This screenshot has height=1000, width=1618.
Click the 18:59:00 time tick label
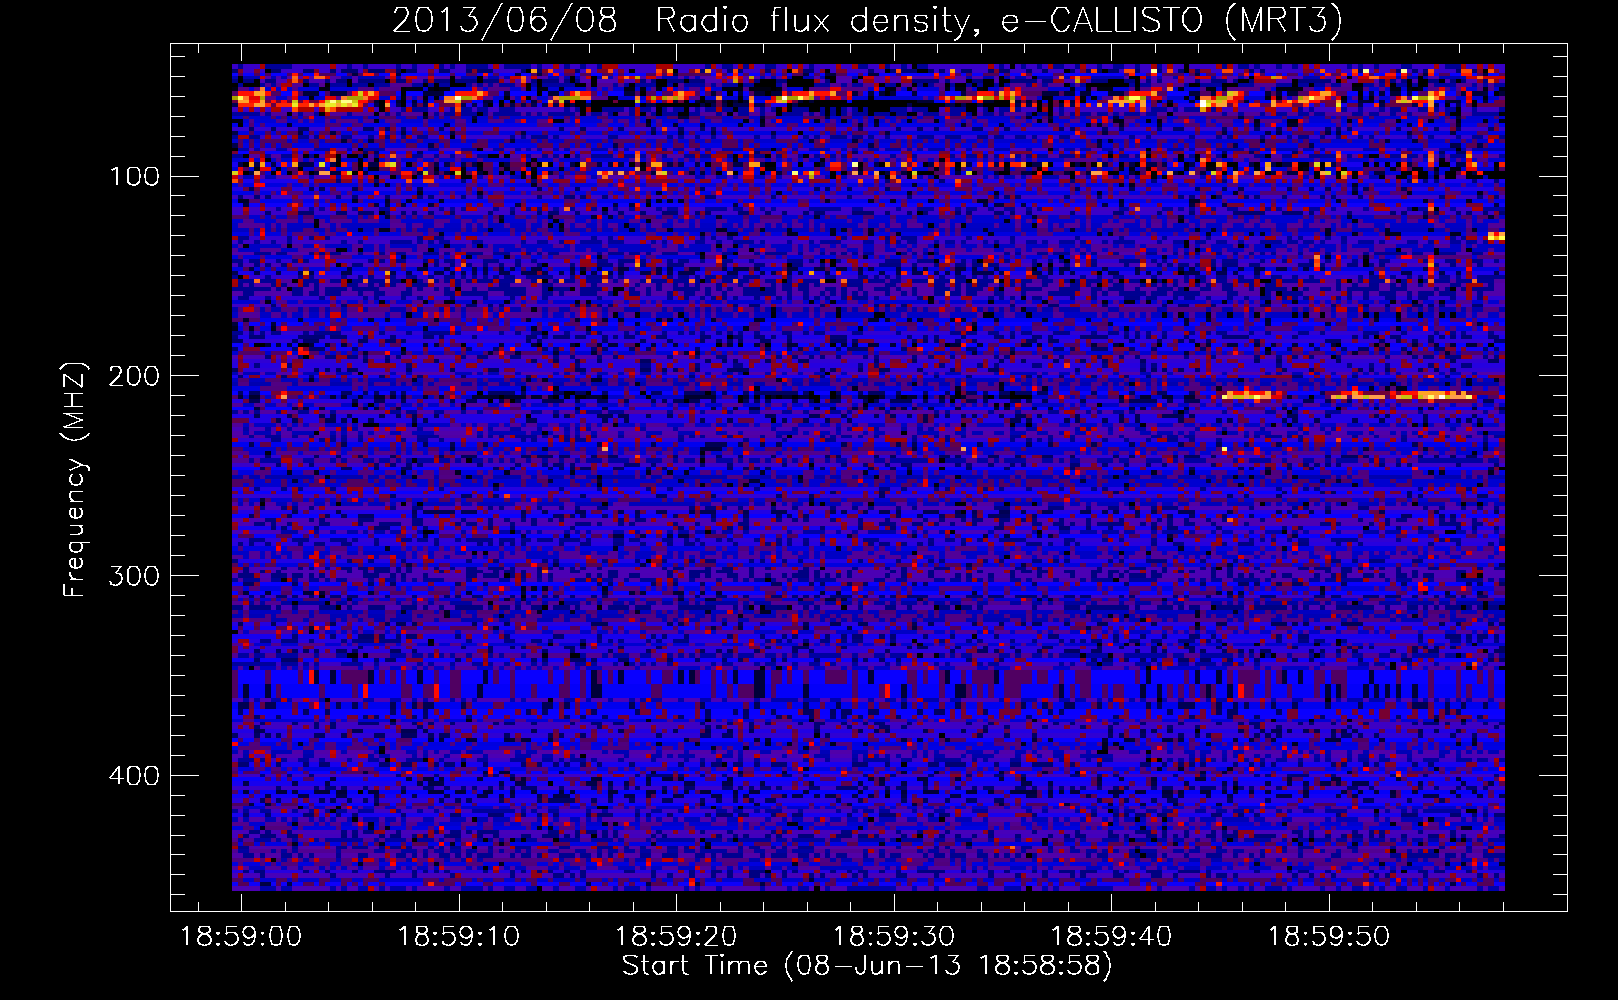click(241, 937)
